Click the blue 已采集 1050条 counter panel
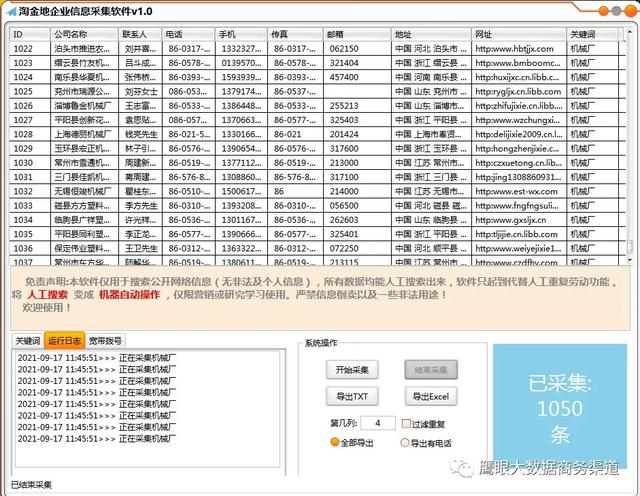 560,409
